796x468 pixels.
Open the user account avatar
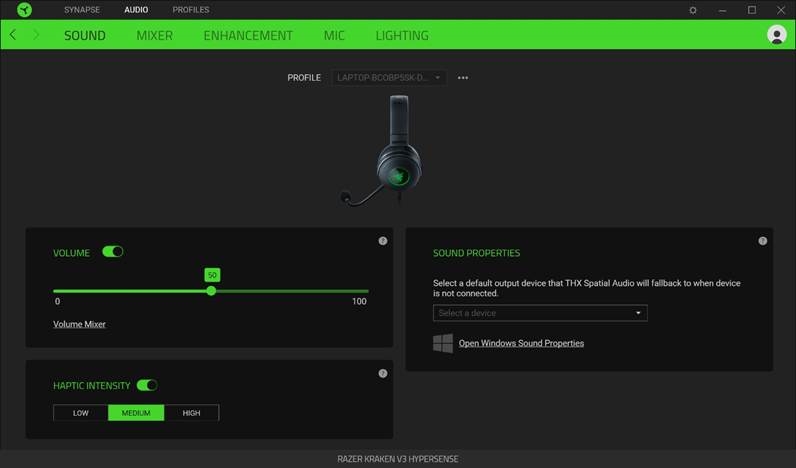[777, 35]
